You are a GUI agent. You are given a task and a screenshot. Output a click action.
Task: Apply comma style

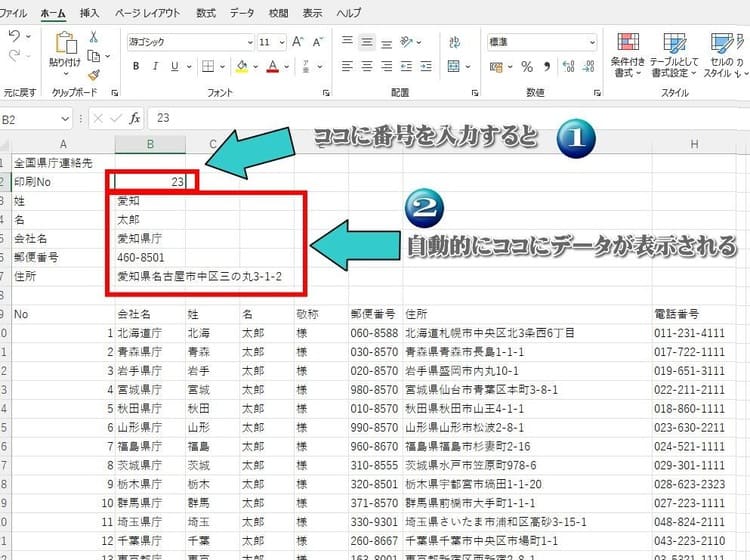547,67
